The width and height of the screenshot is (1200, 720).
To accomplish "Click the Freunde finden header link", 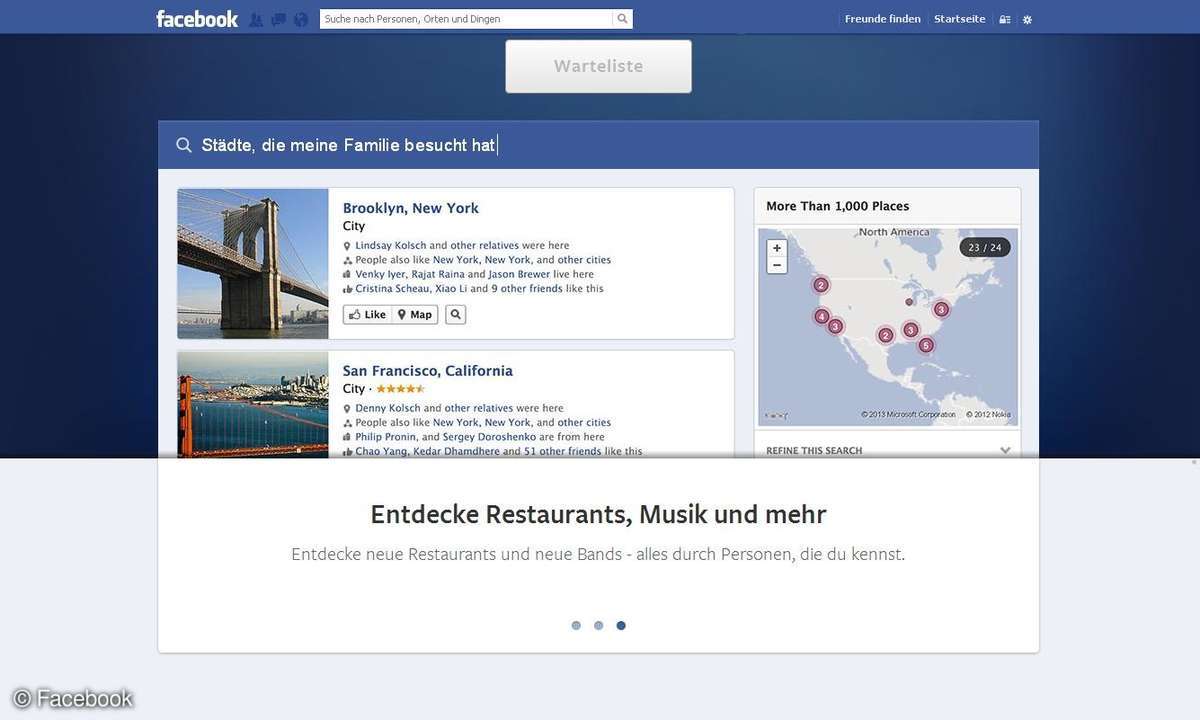I will click(x=882, y=19).
